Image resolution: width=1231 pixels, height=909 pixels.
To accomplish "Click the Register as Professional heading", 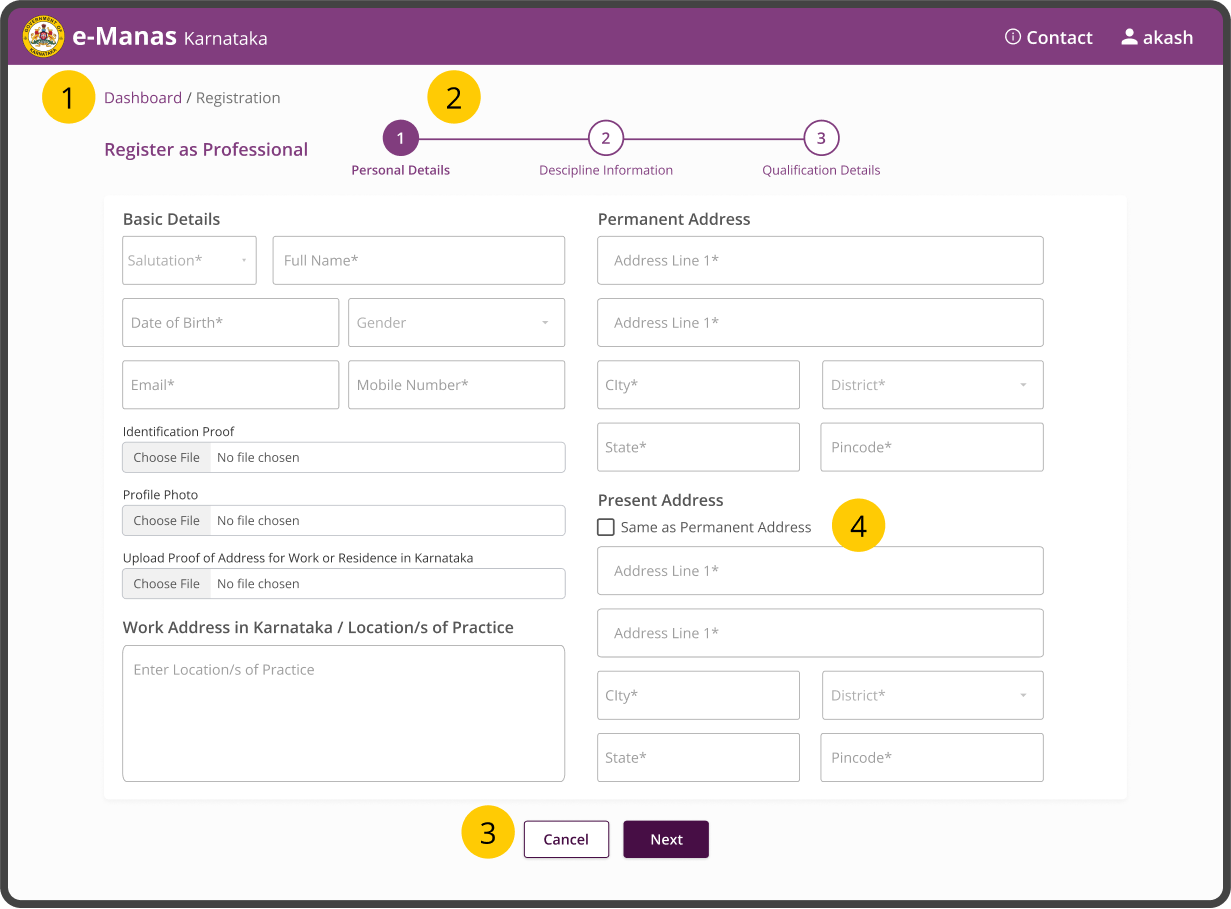I will coord(206,149).
